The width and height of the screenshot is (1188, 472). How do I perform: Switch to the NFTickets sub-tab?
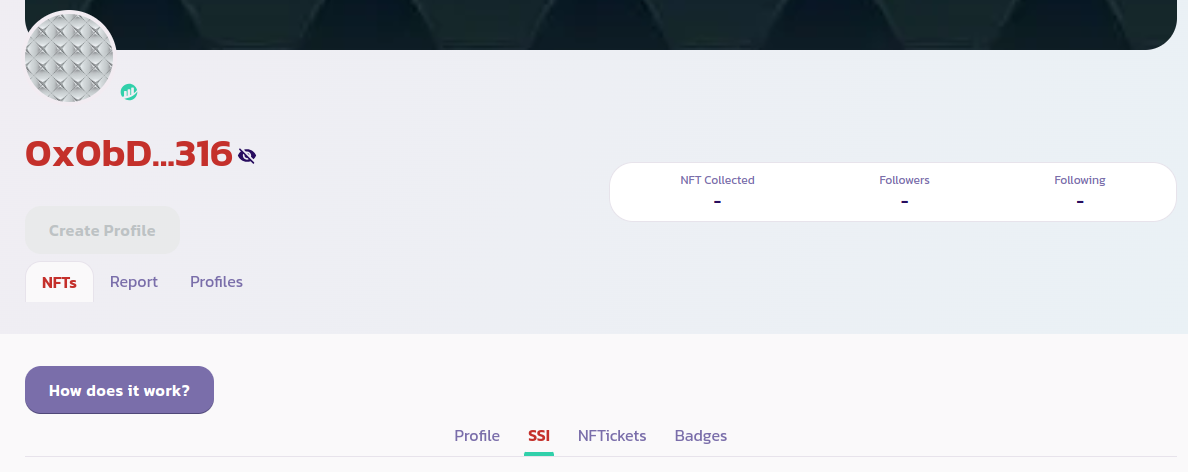click(612, 436)
